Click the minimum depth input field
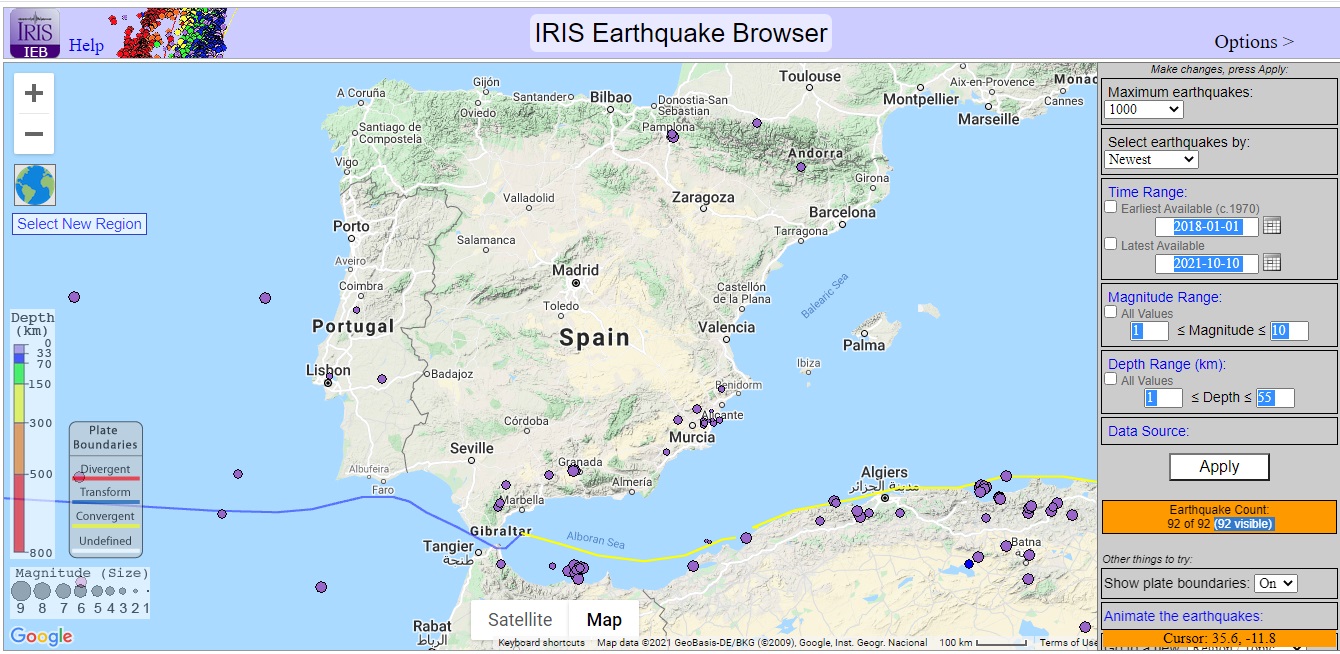Screen dimensions: 1340x654 coord(1163,397)
